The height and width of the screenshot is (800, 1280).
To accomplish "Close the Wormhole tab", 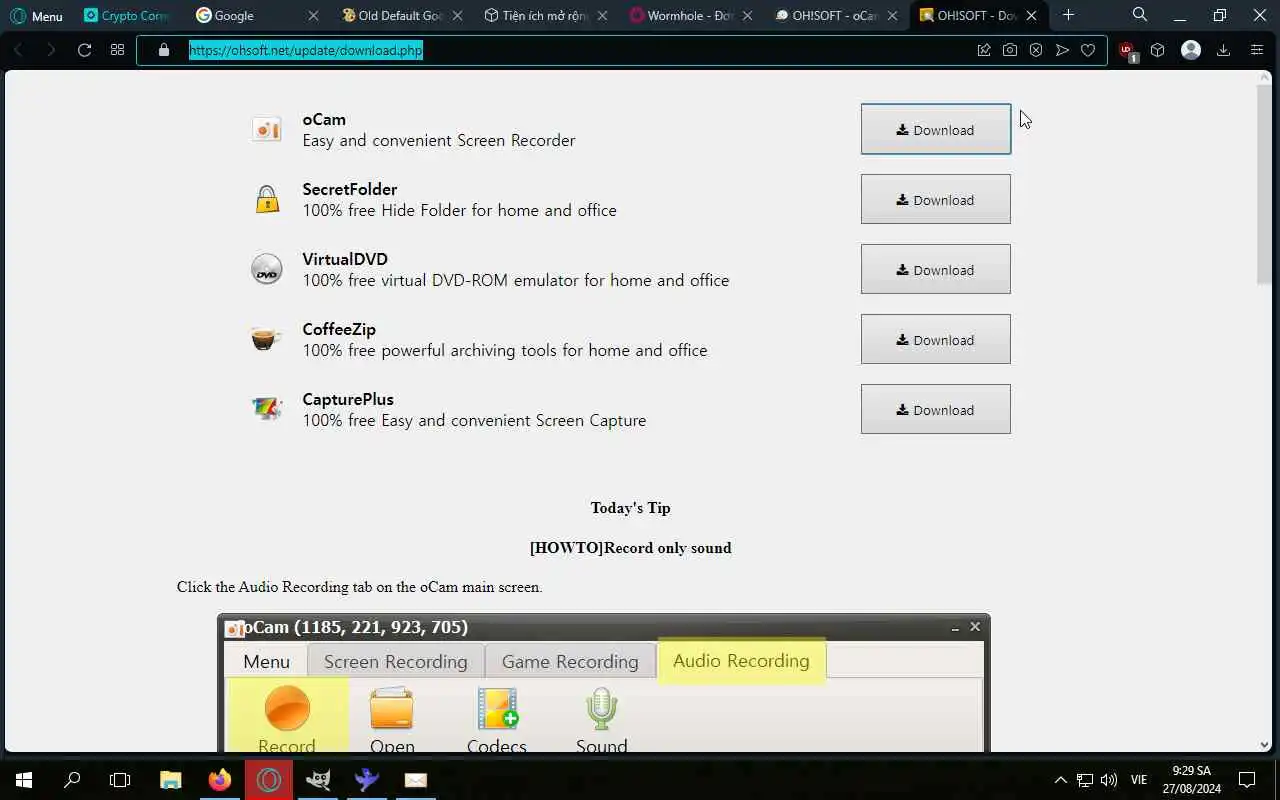I will [x=748, y=16].
